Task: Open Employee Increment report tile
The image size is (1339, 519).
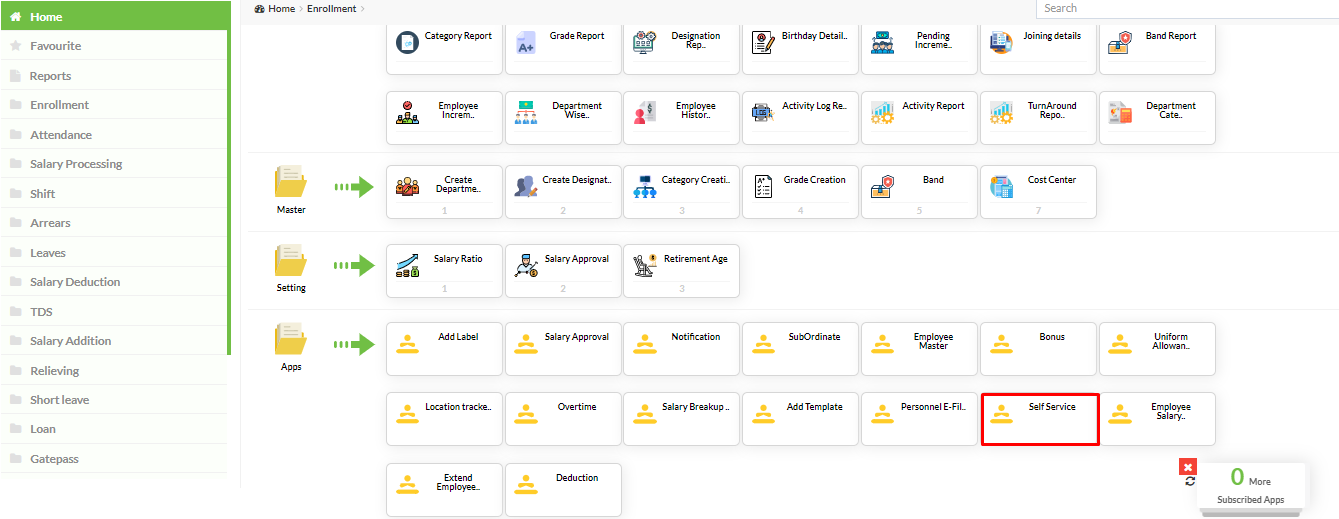Action: (x=445, y=117)
